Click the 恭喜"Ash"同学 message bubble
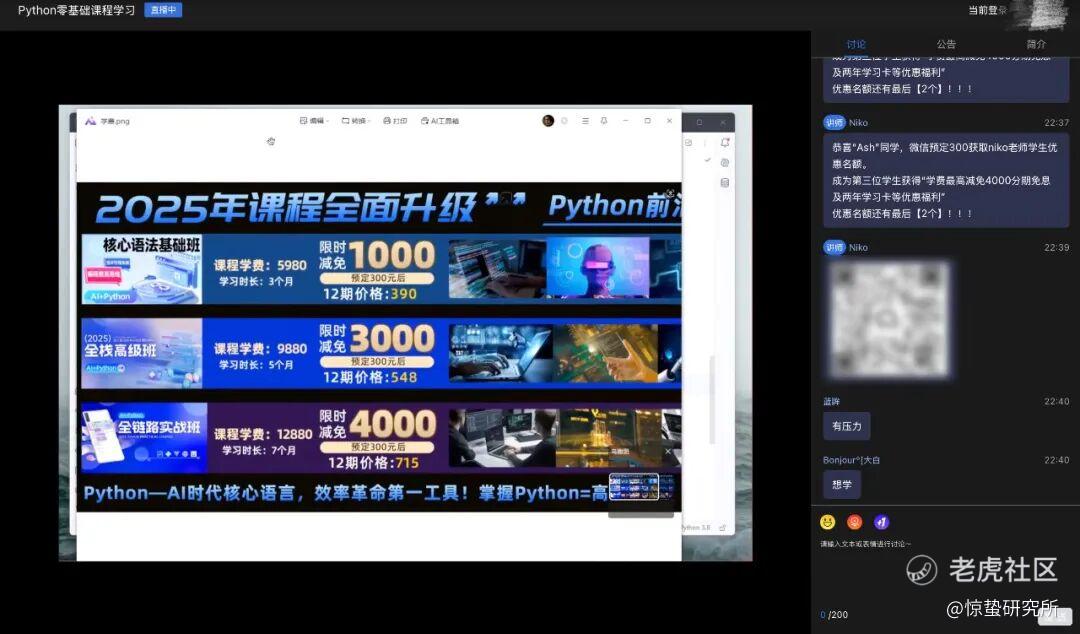The width and height of the screenshot is (1080, 634). tap(946, 181)
